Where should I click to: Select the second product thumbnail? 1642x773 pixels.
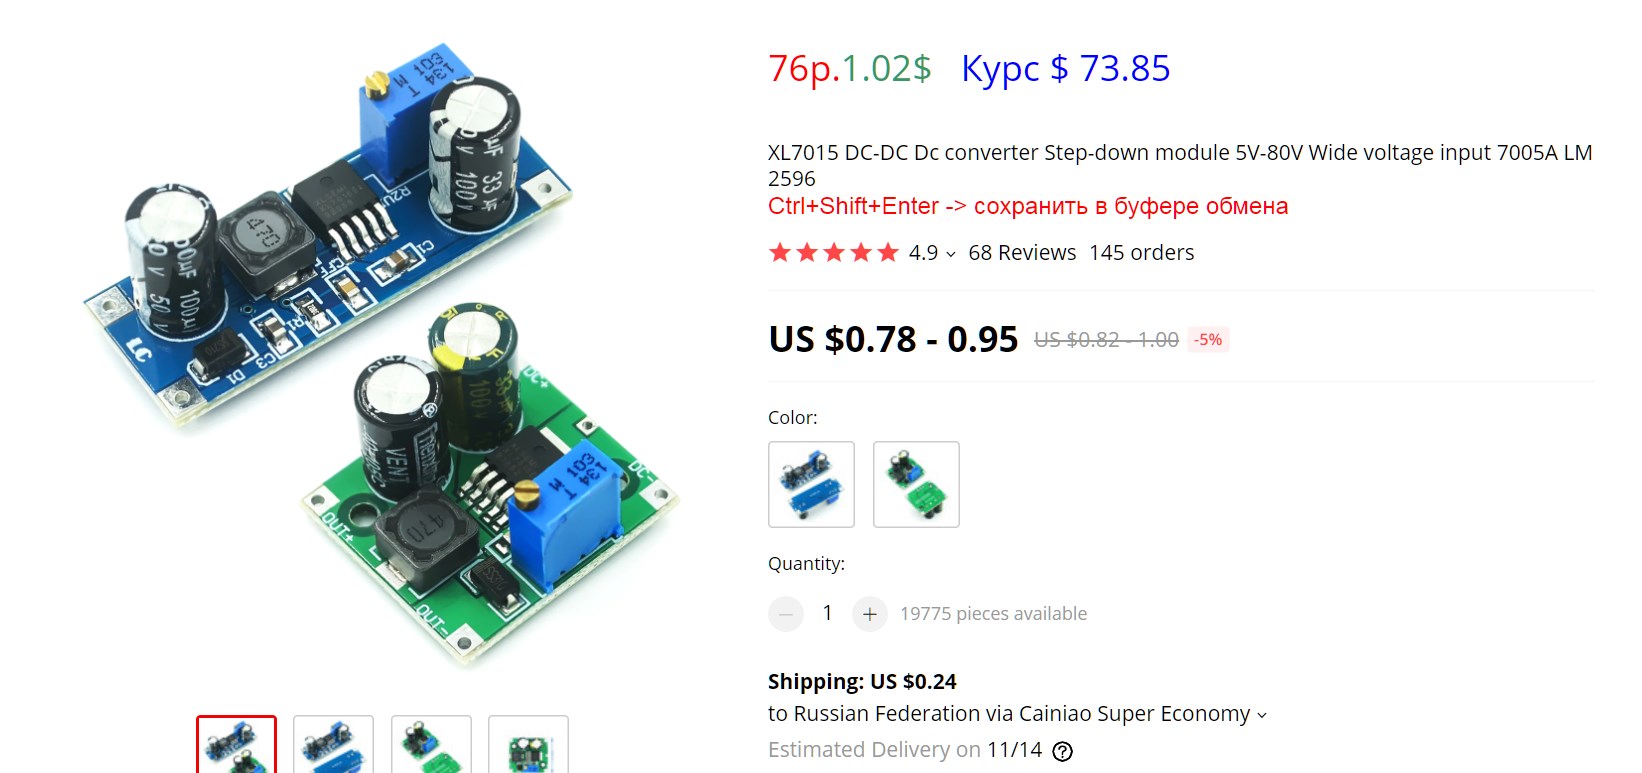pos(333,744)
